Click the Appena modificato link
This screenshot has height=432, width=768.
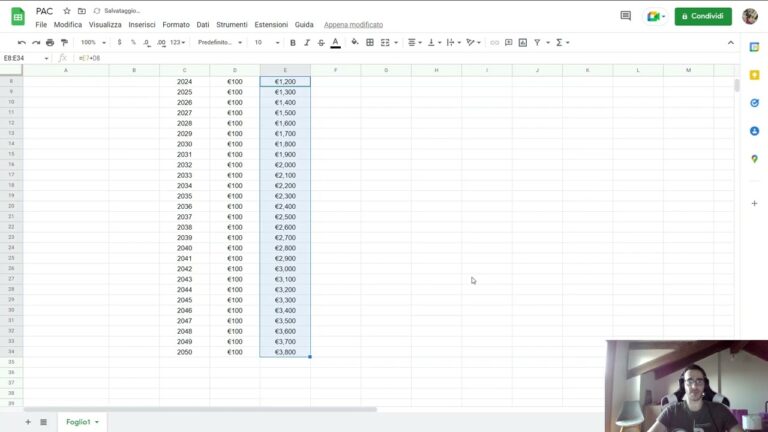click(353, 24)
